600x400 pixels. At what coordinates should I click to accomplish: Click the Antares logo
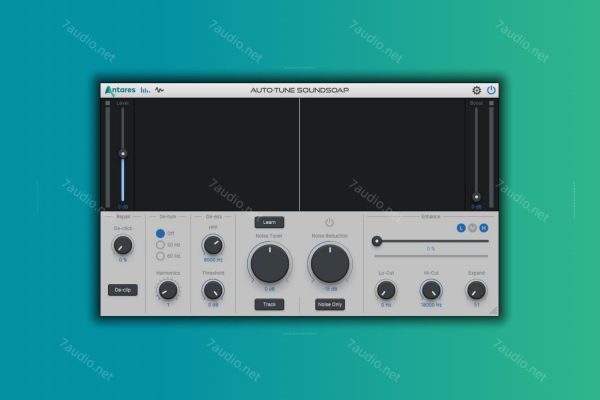(120, 90)
